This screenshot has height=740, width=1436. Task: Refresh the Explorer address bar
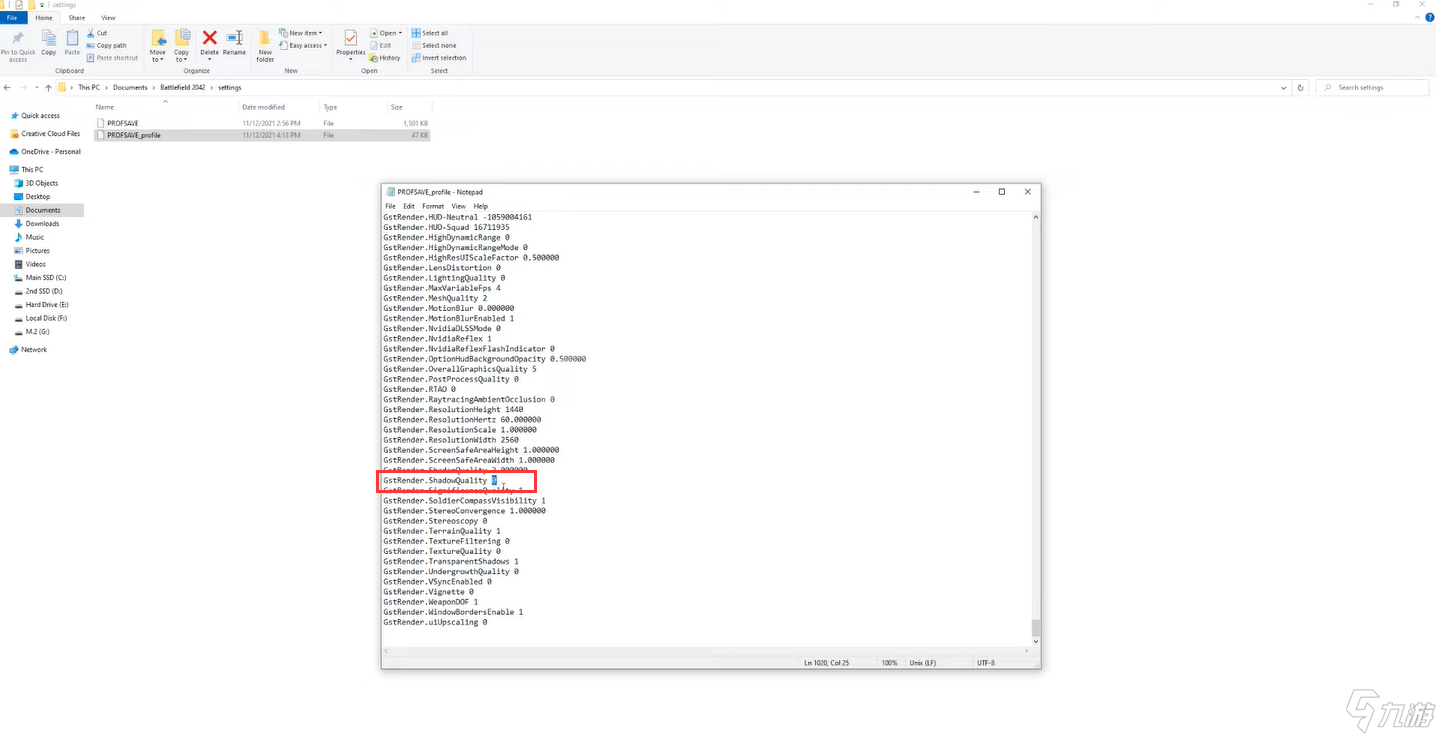pyautogui.click(x=1301, y=88)
